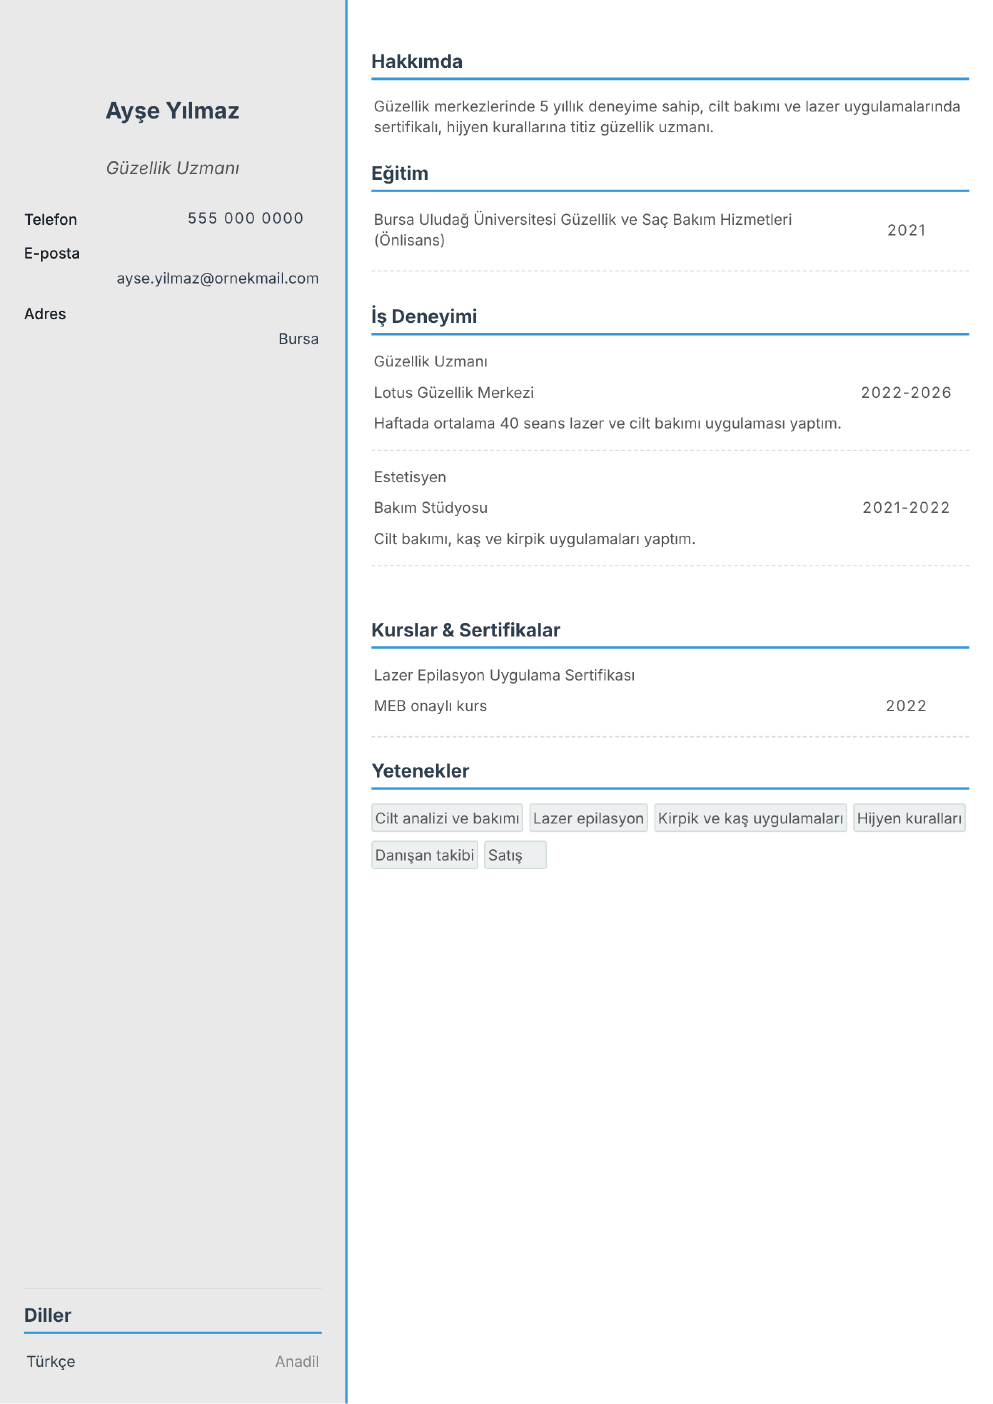Select the E-posta label
The width and height of the screenshot is (993, 1404).
point(52,253)
